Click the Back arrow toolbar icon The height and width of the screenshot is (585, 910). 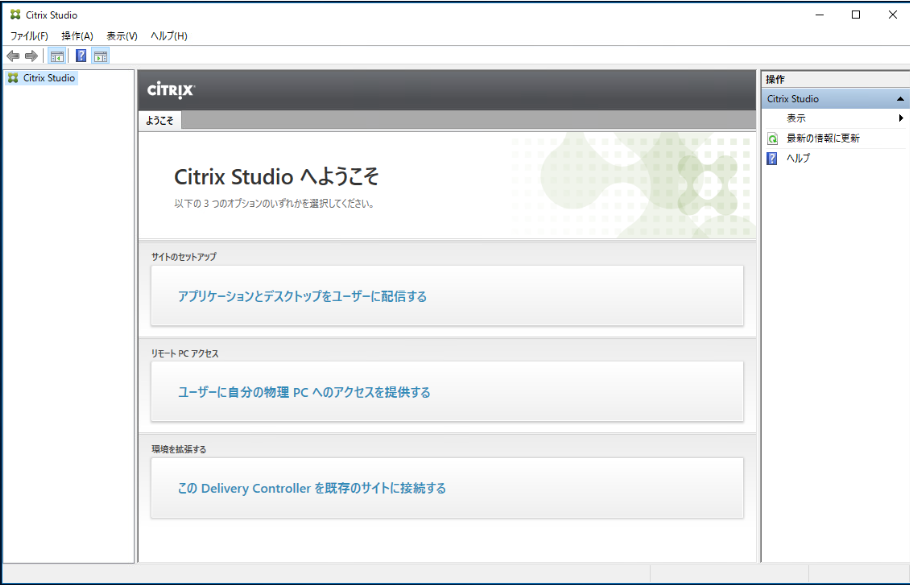point(13,56)
